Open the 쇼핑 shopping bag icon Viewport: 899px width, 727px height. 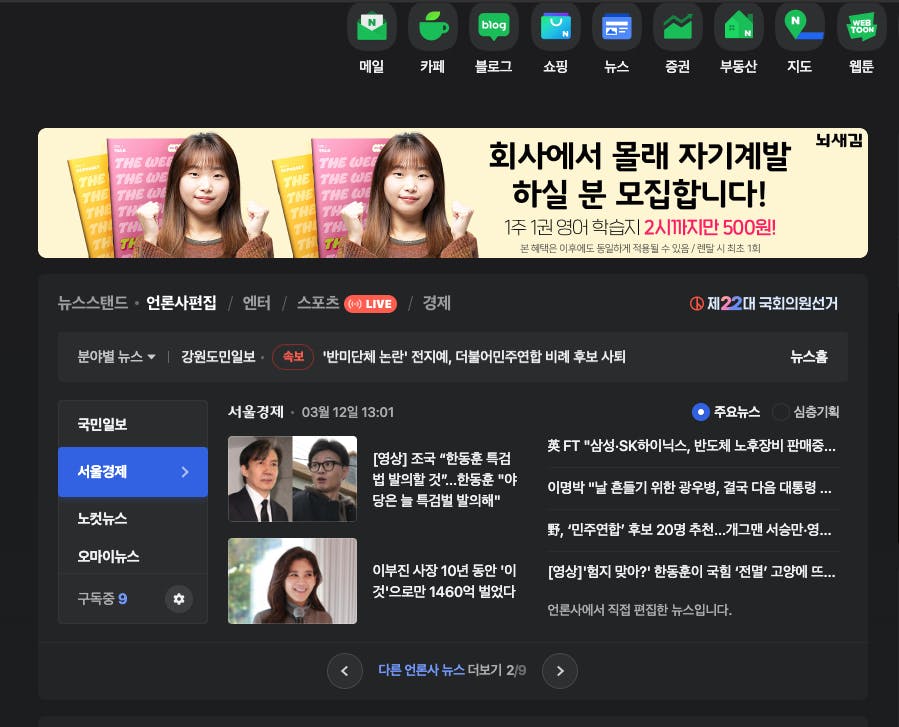[x=556, y=26]
